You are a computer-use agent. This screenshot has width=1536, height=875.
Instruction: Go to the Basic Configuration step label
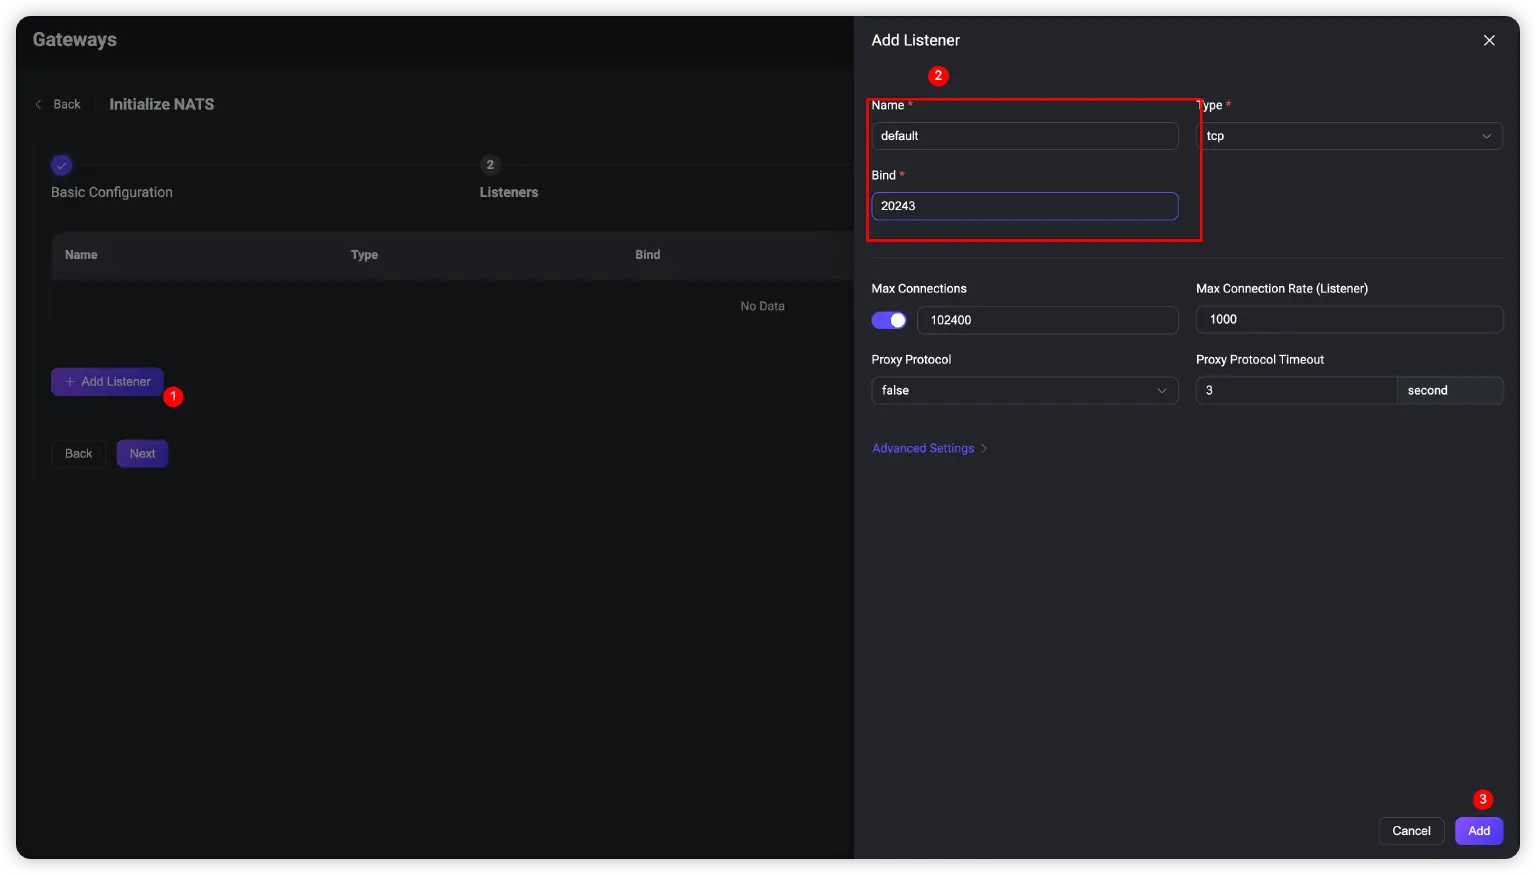[112, 192]
